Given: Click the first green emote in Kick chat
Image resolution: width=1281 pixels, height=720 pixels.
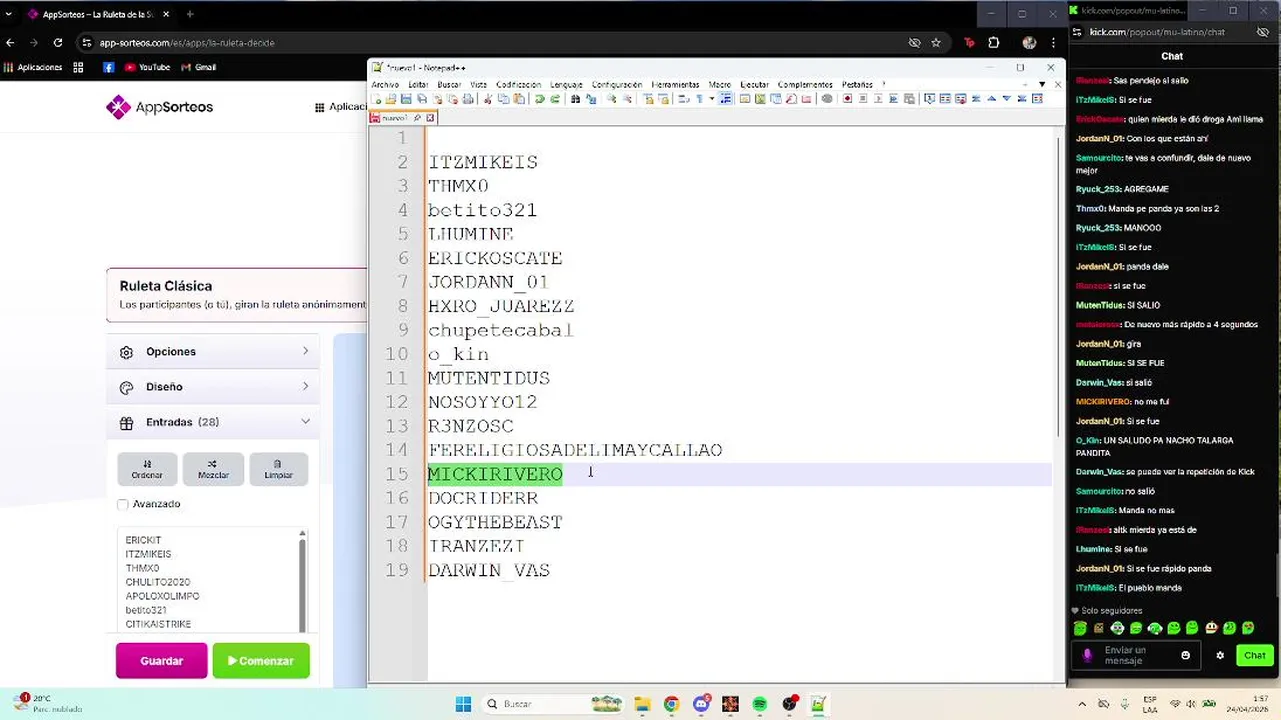Looking at the screenshot, I should 1080,628.
